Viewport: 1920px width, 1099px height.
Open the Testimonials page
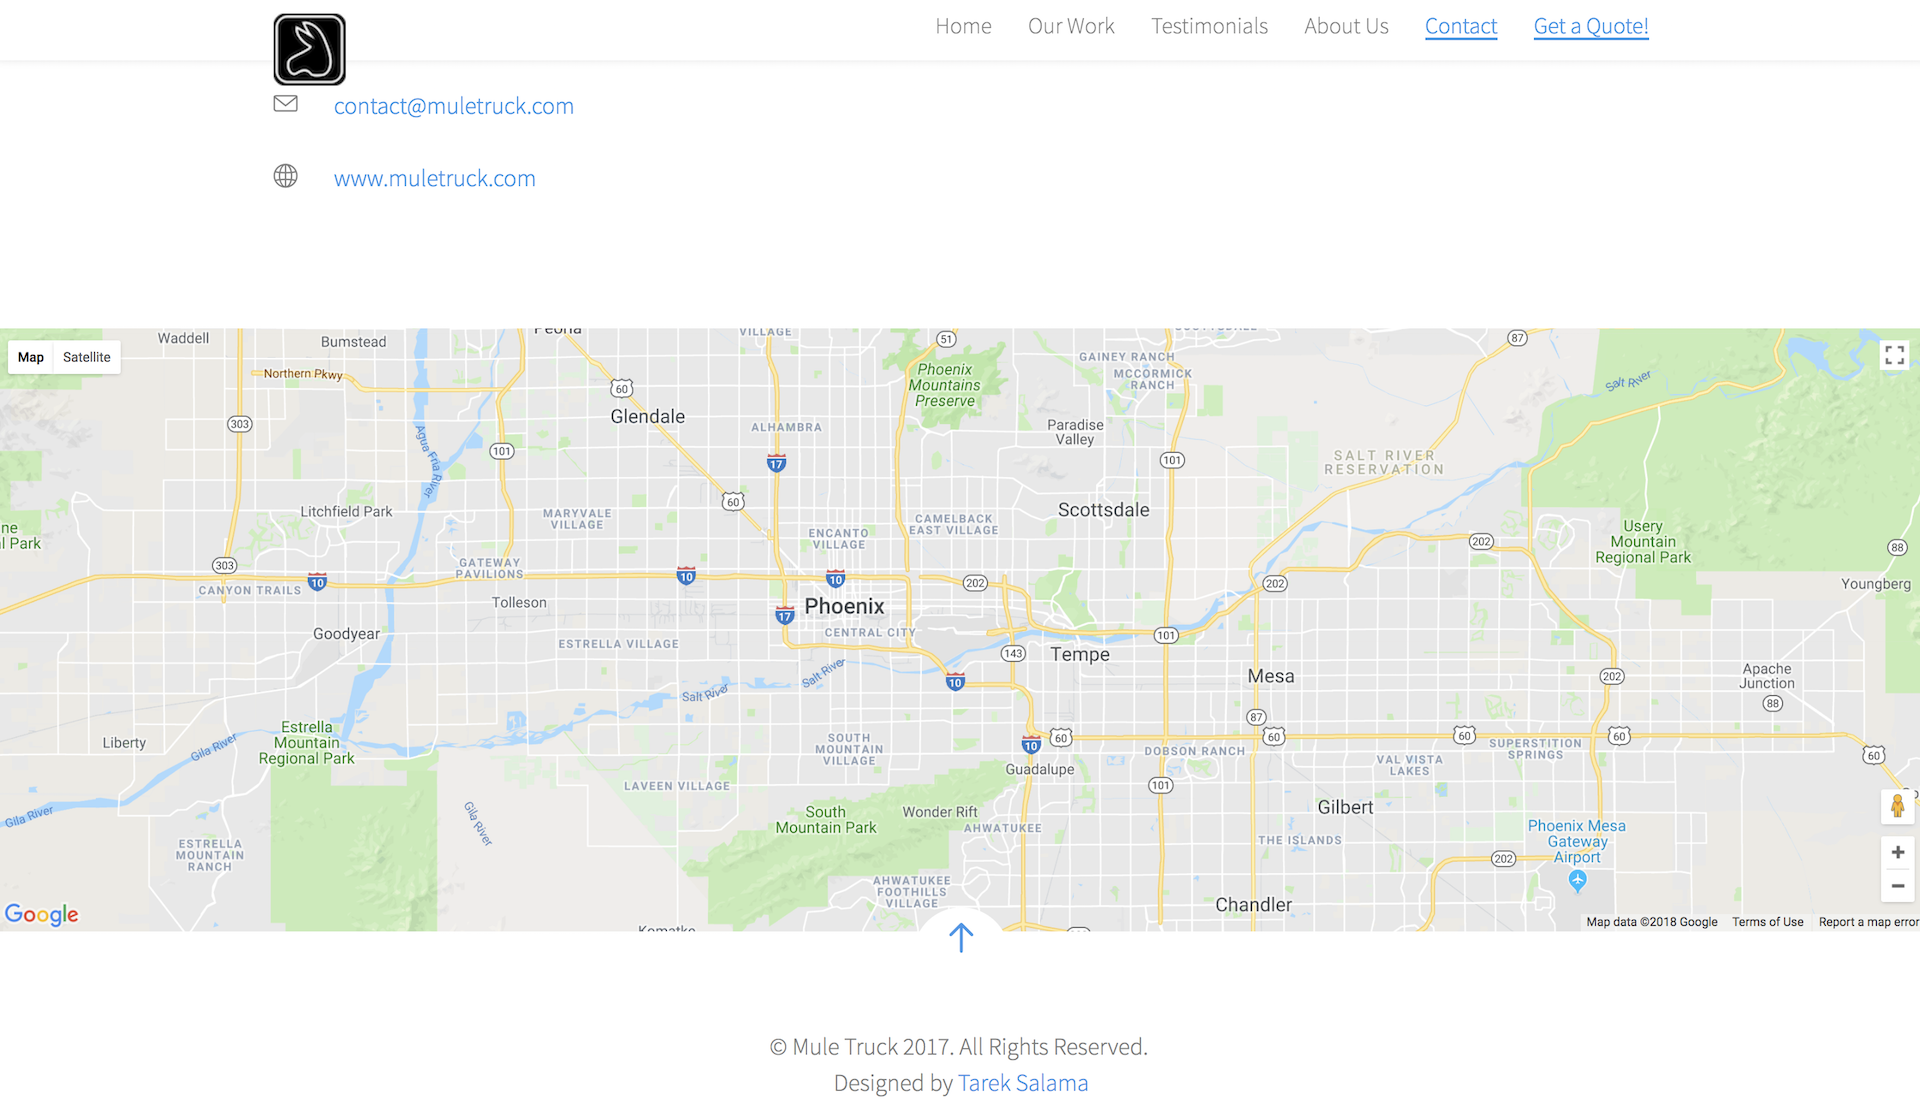(x=1209, y=26)
